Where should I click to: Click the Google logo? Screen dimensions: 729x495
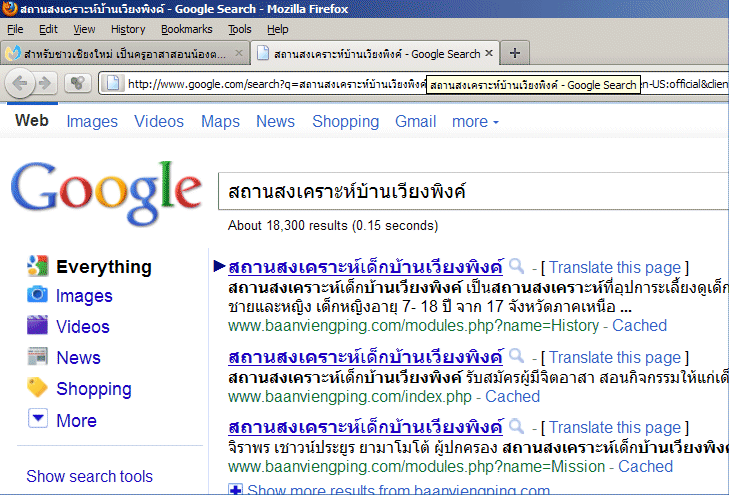coord(106,193)
